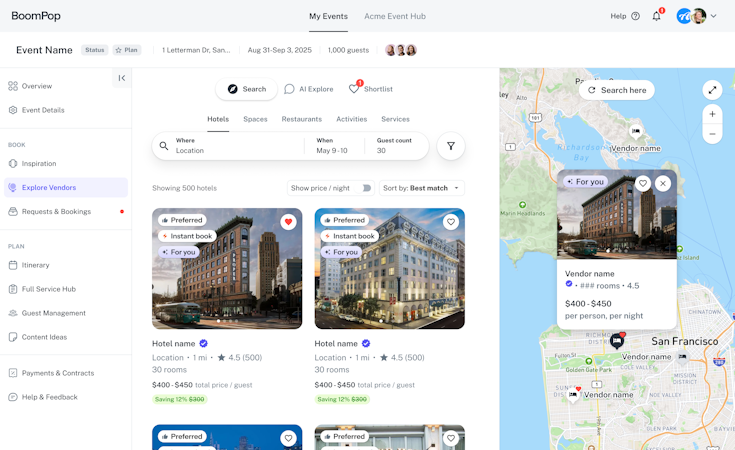Open the second hotel photo thumbnail
Screen dimensions: 735x450
[x=390, y=269]
